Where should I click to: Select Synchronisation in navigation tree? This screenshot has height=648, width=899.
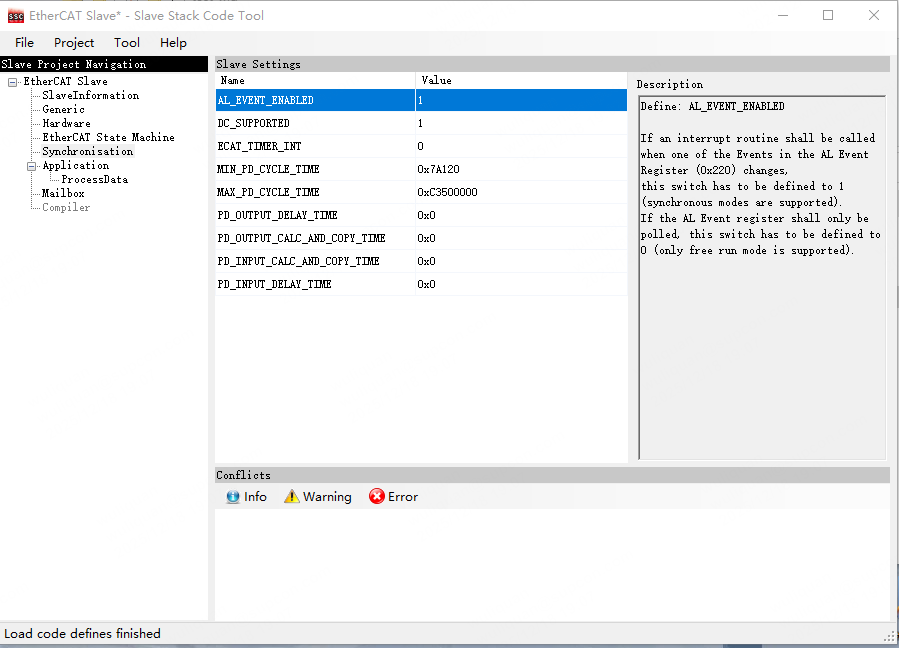pos(88,151)
